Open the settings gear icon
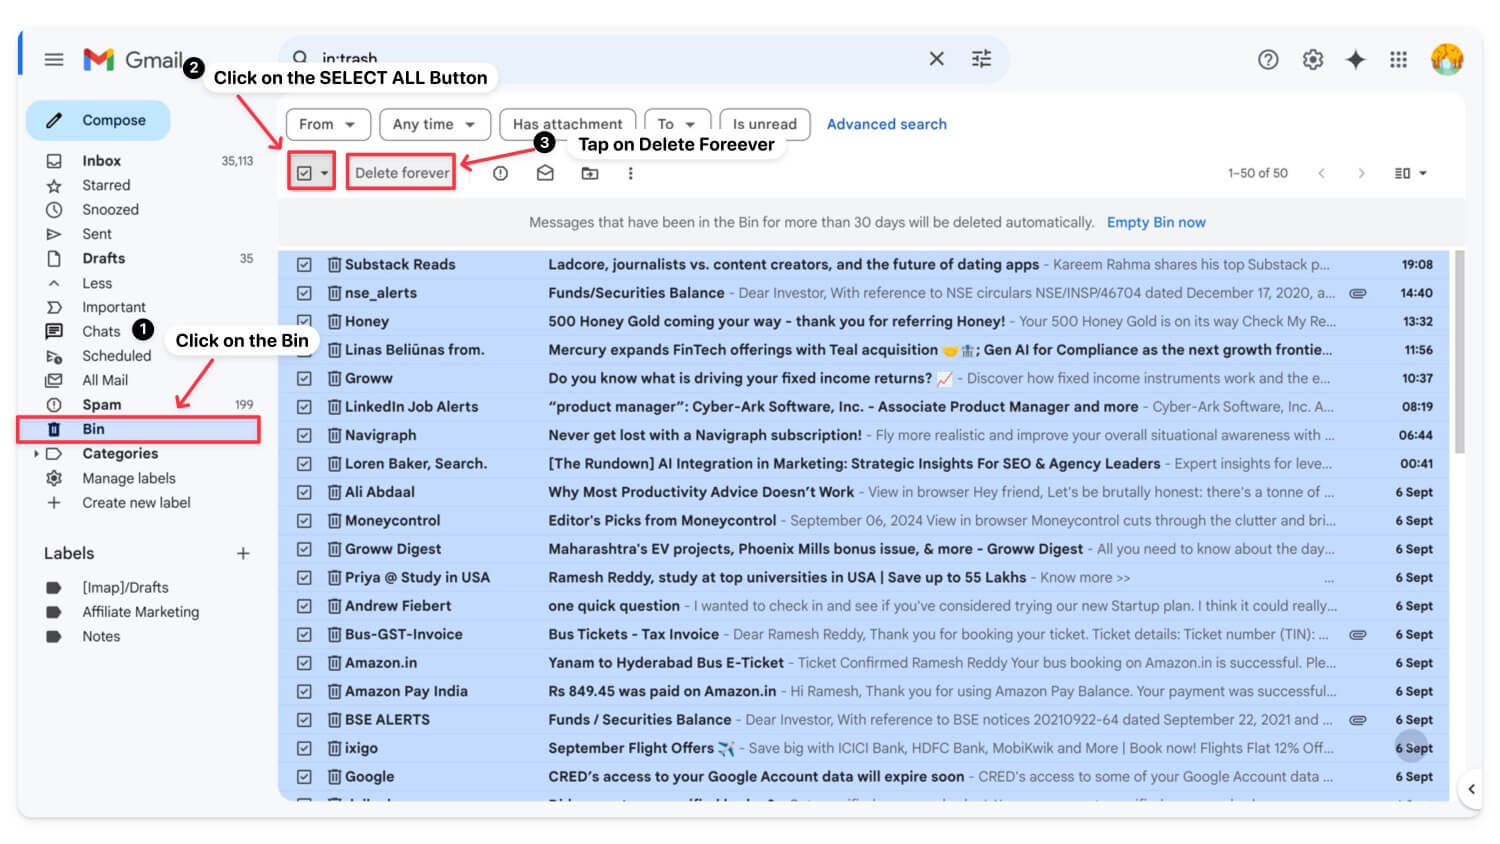Screen dimensions: 1500x844 1313,60
